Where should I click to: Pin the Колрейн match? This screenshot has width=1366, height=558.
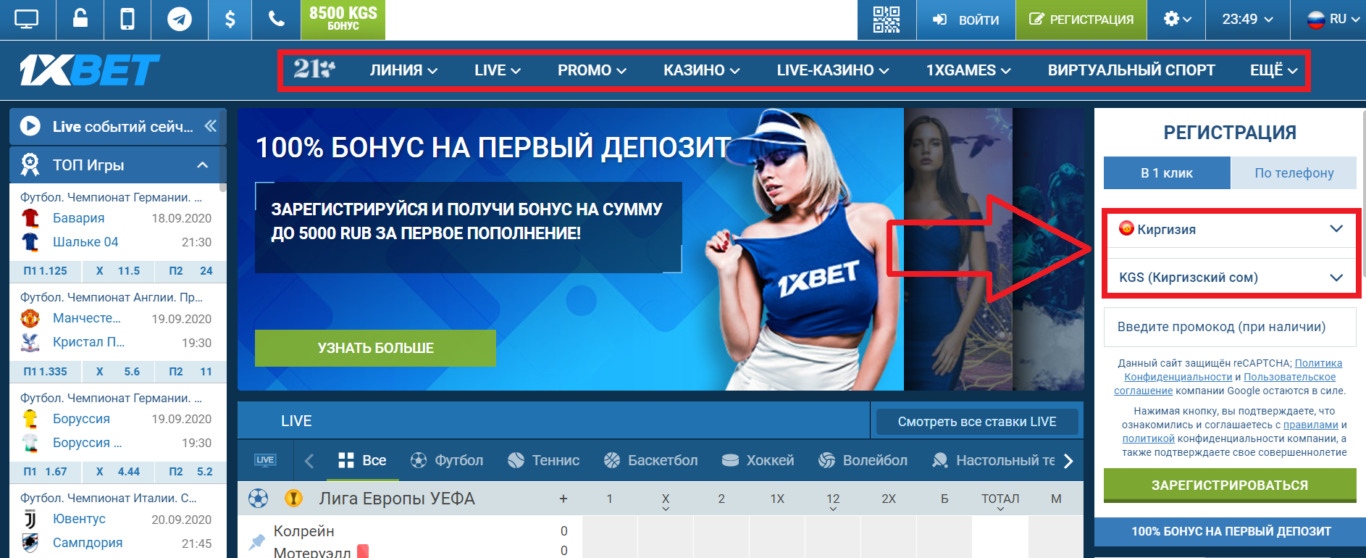pyautogui.click(x=257, y=541)
